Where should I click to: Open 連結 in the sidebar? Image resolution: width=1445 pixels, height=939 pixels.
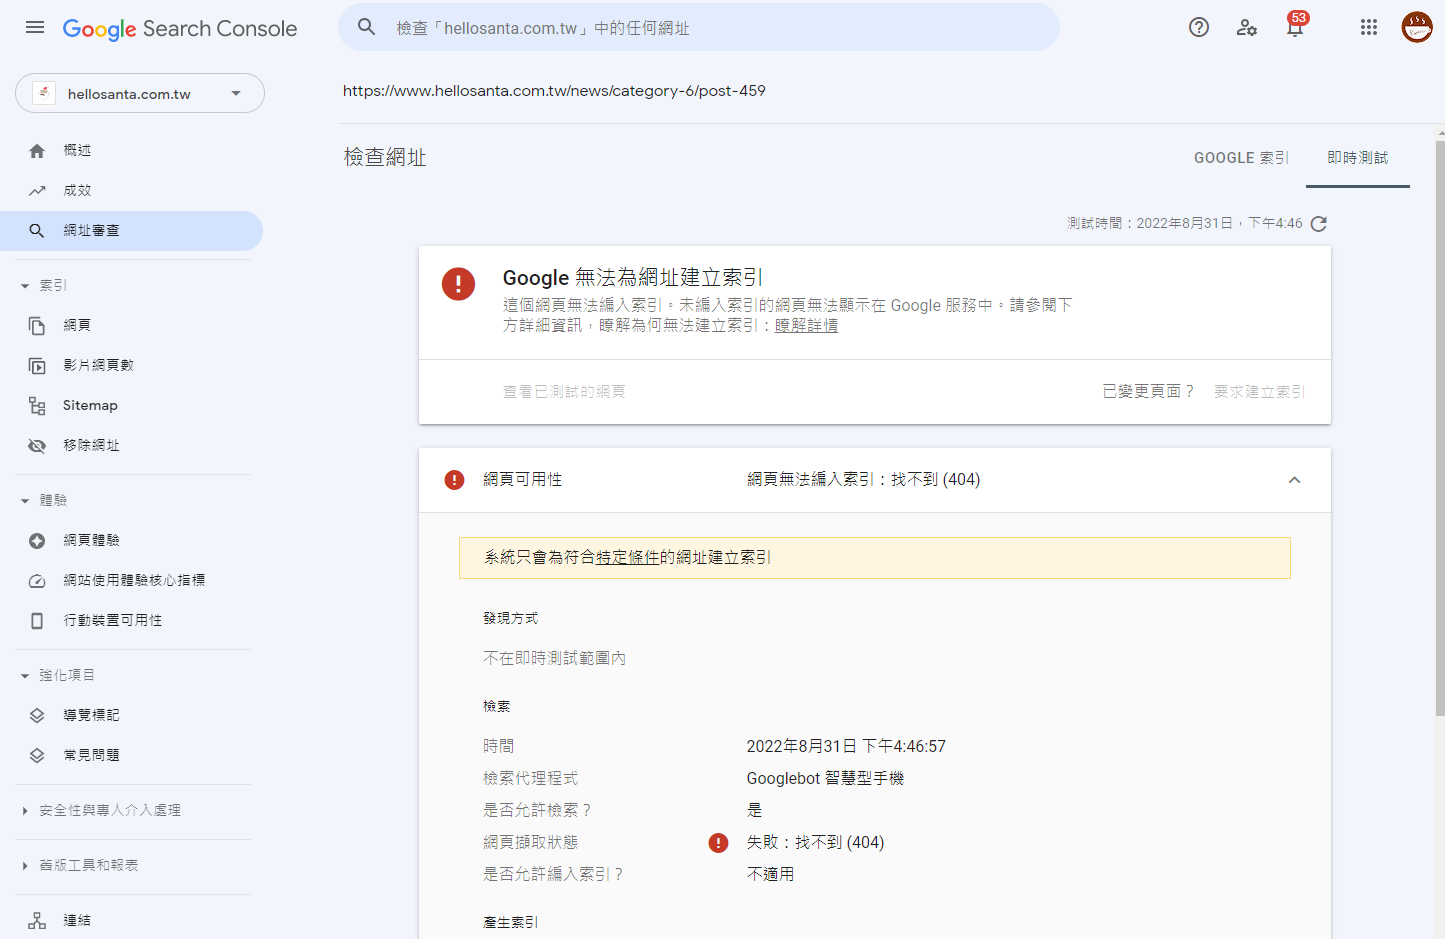(x=131, y=921)
